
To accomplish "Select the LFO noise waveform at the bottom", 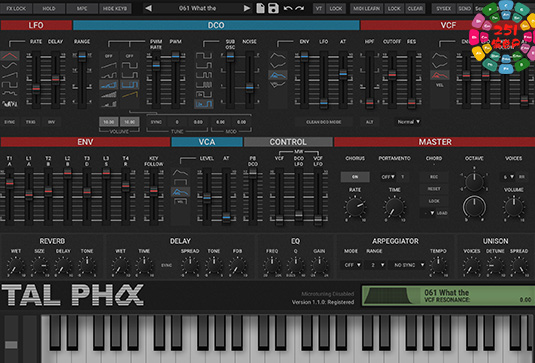I will pos(10,103).
